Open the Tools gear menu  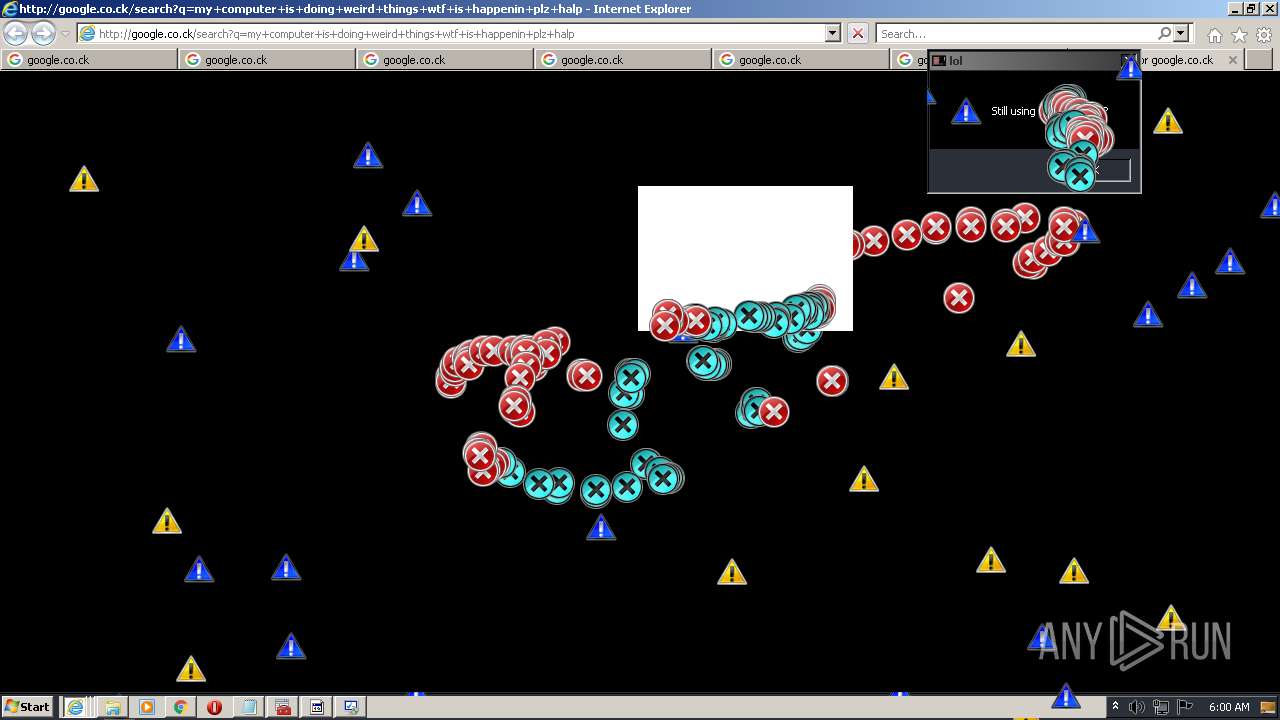click(x=1263, y=34)
